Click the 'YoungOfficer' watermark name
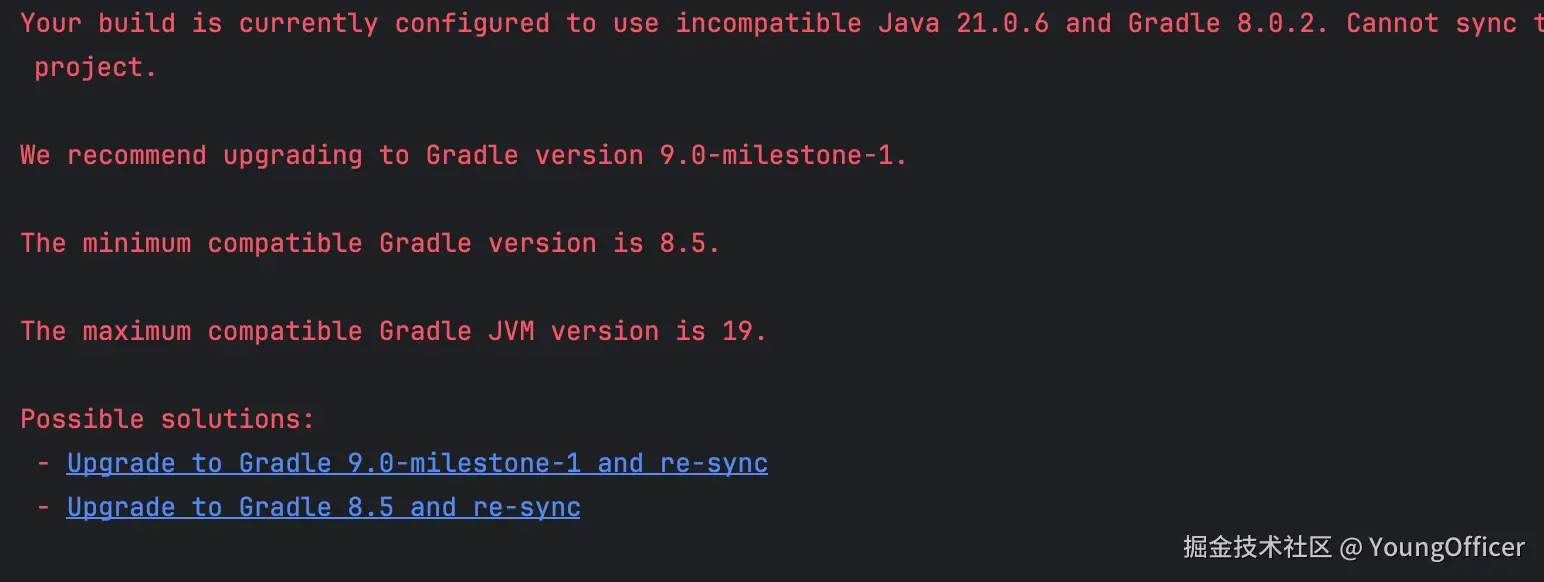The image size is (1544, 582). coord(1446,547)
